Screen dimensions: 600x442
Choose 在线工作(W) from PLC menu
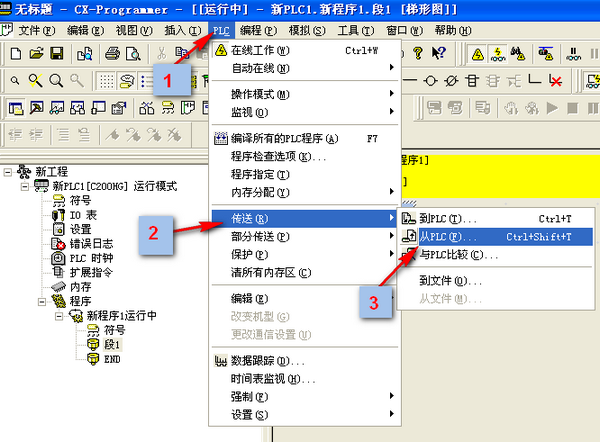click(305, 51)
